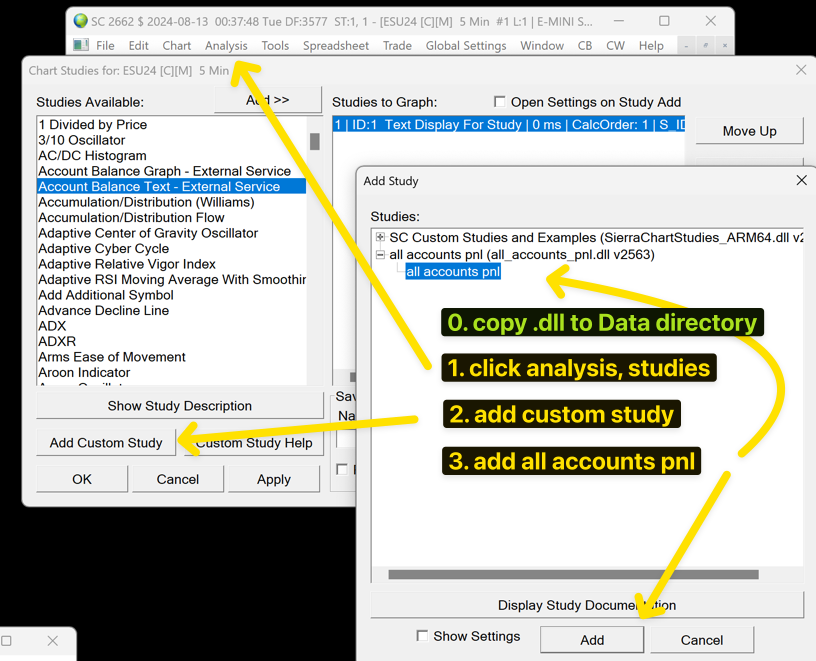Select the all accounts pnl study

point(453,272)
